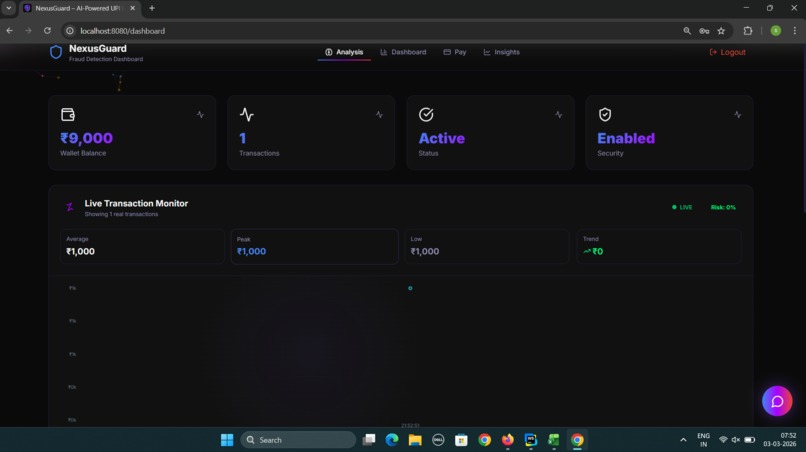Screen dimensions: 806x452
Task: Click the Logout button
Action: coord(727,52)
